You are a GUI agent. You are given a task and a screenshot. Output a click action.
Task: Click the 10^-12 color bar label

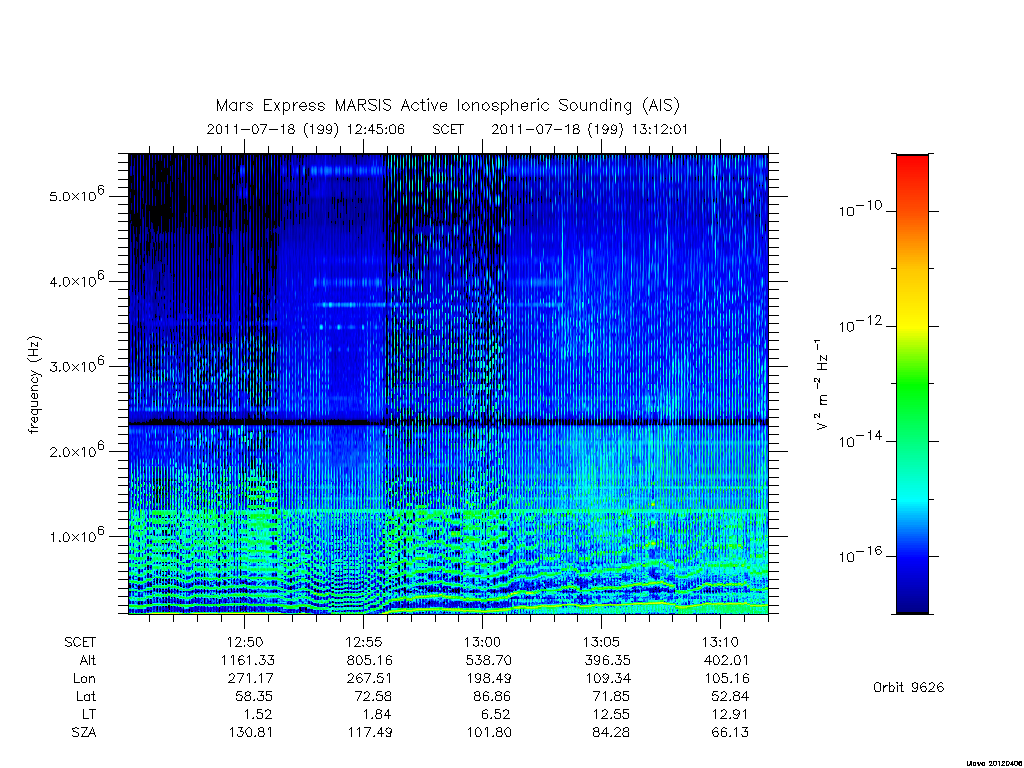click(x=860, y=325)
